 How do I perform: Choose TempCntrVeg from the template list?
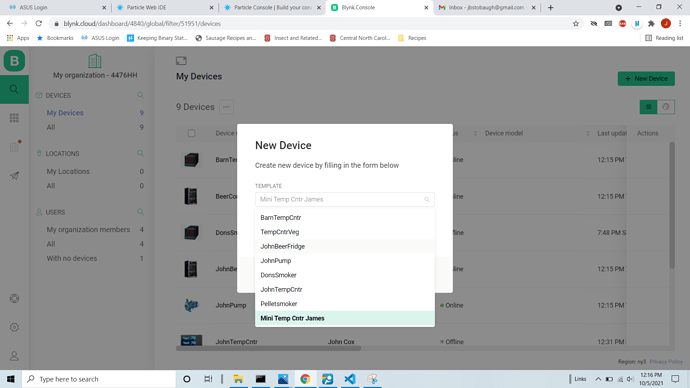(x=345, y=232)
